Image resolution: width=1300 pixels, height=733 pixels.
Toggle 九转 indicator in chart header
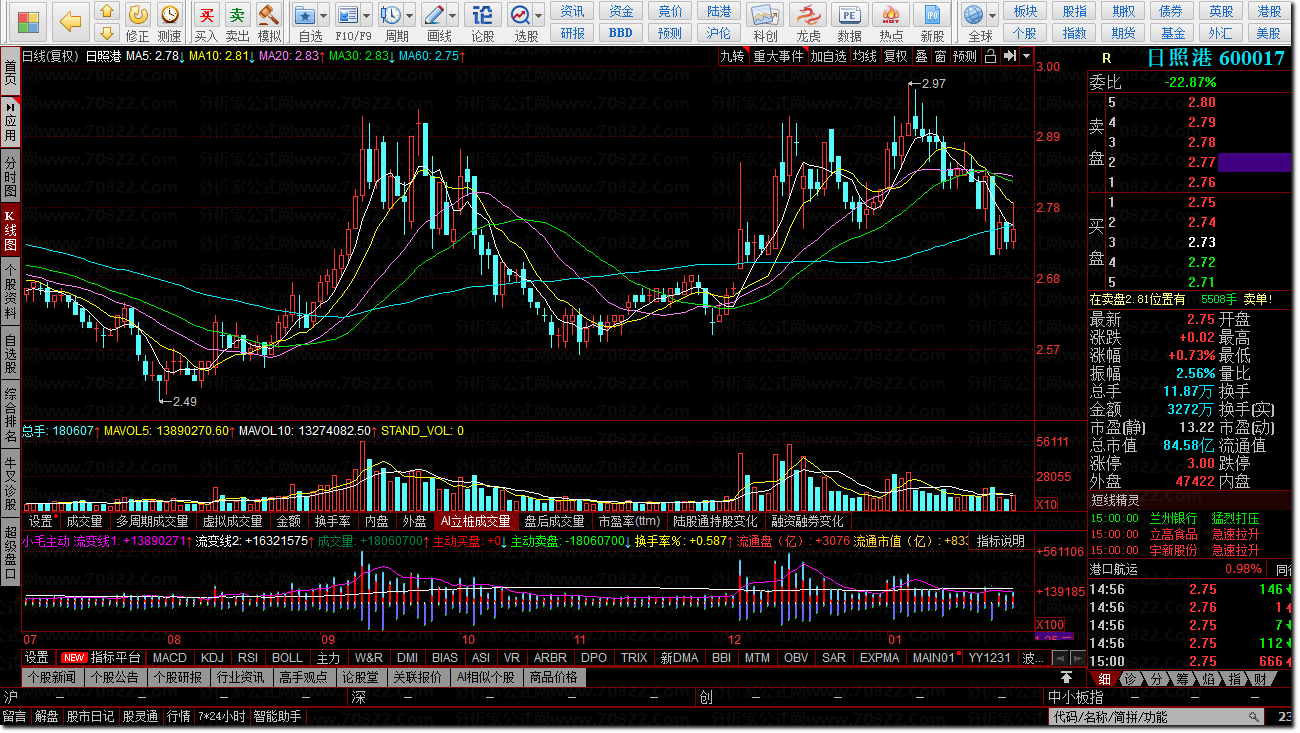(733, 56)
